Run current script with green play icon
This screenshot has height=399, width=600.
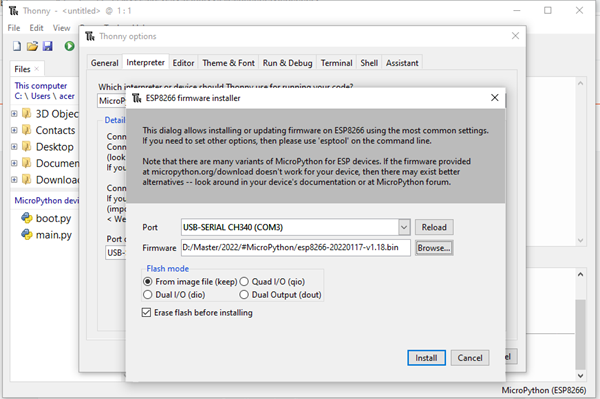pos(69,46)
